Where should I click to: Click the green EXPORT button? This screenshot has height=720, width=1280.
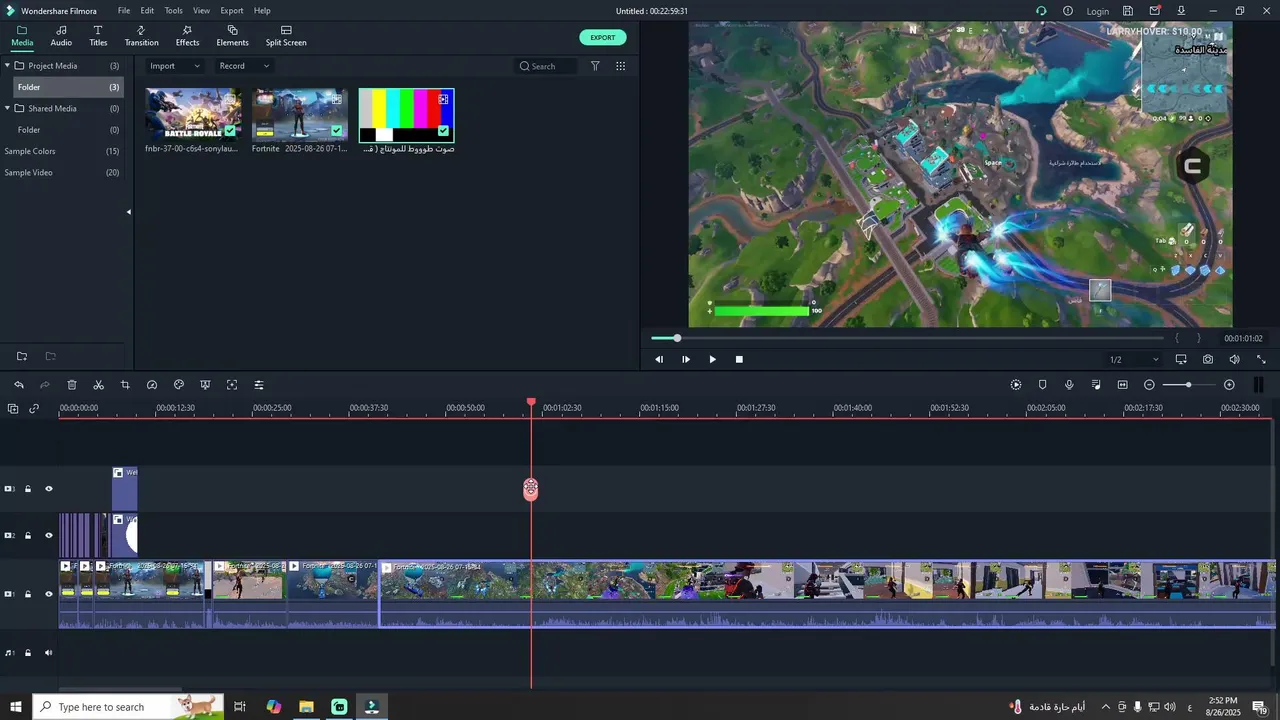[x=603, y=37]
